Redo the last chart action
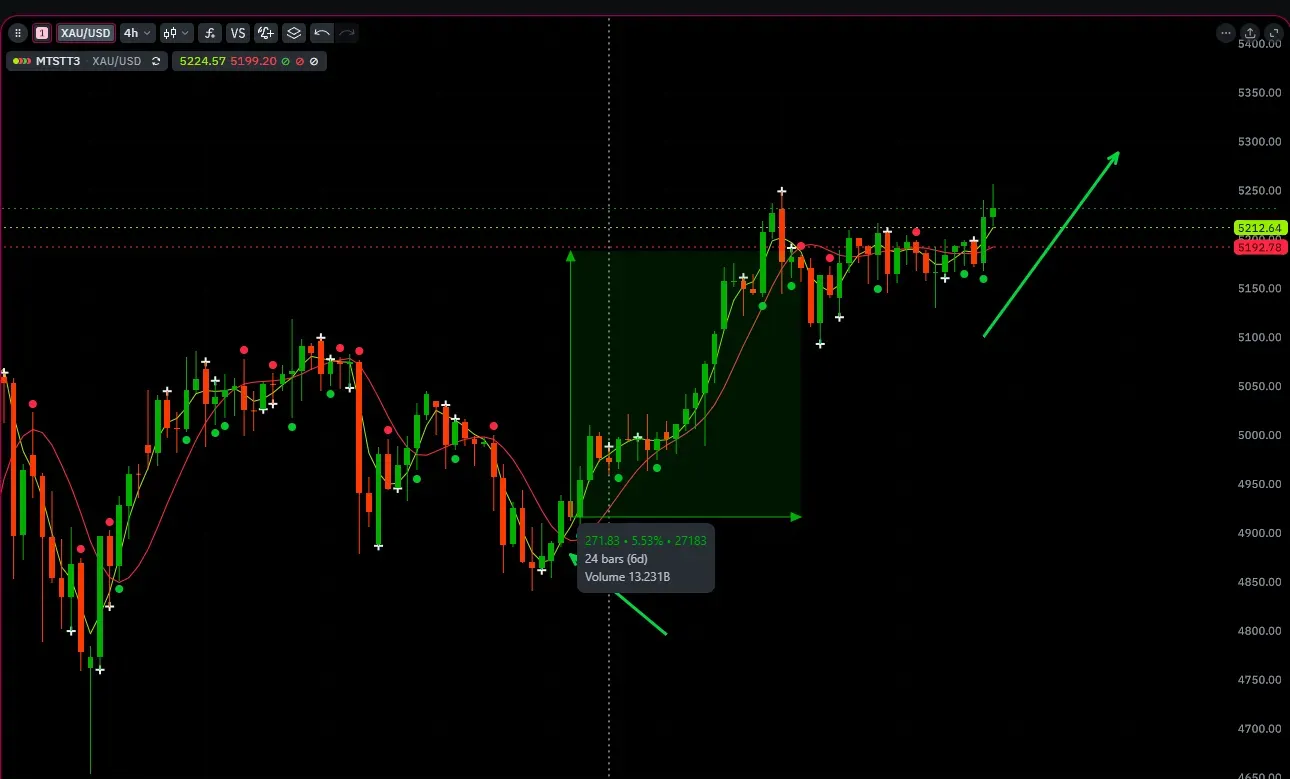 (x=347, y=33)
